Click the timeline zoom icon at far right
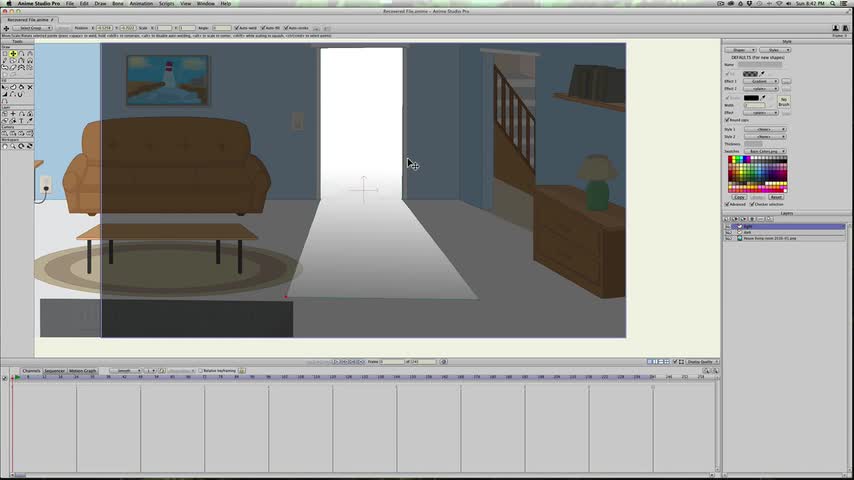Viewport: 854px width, 480px height. point(716,370)
